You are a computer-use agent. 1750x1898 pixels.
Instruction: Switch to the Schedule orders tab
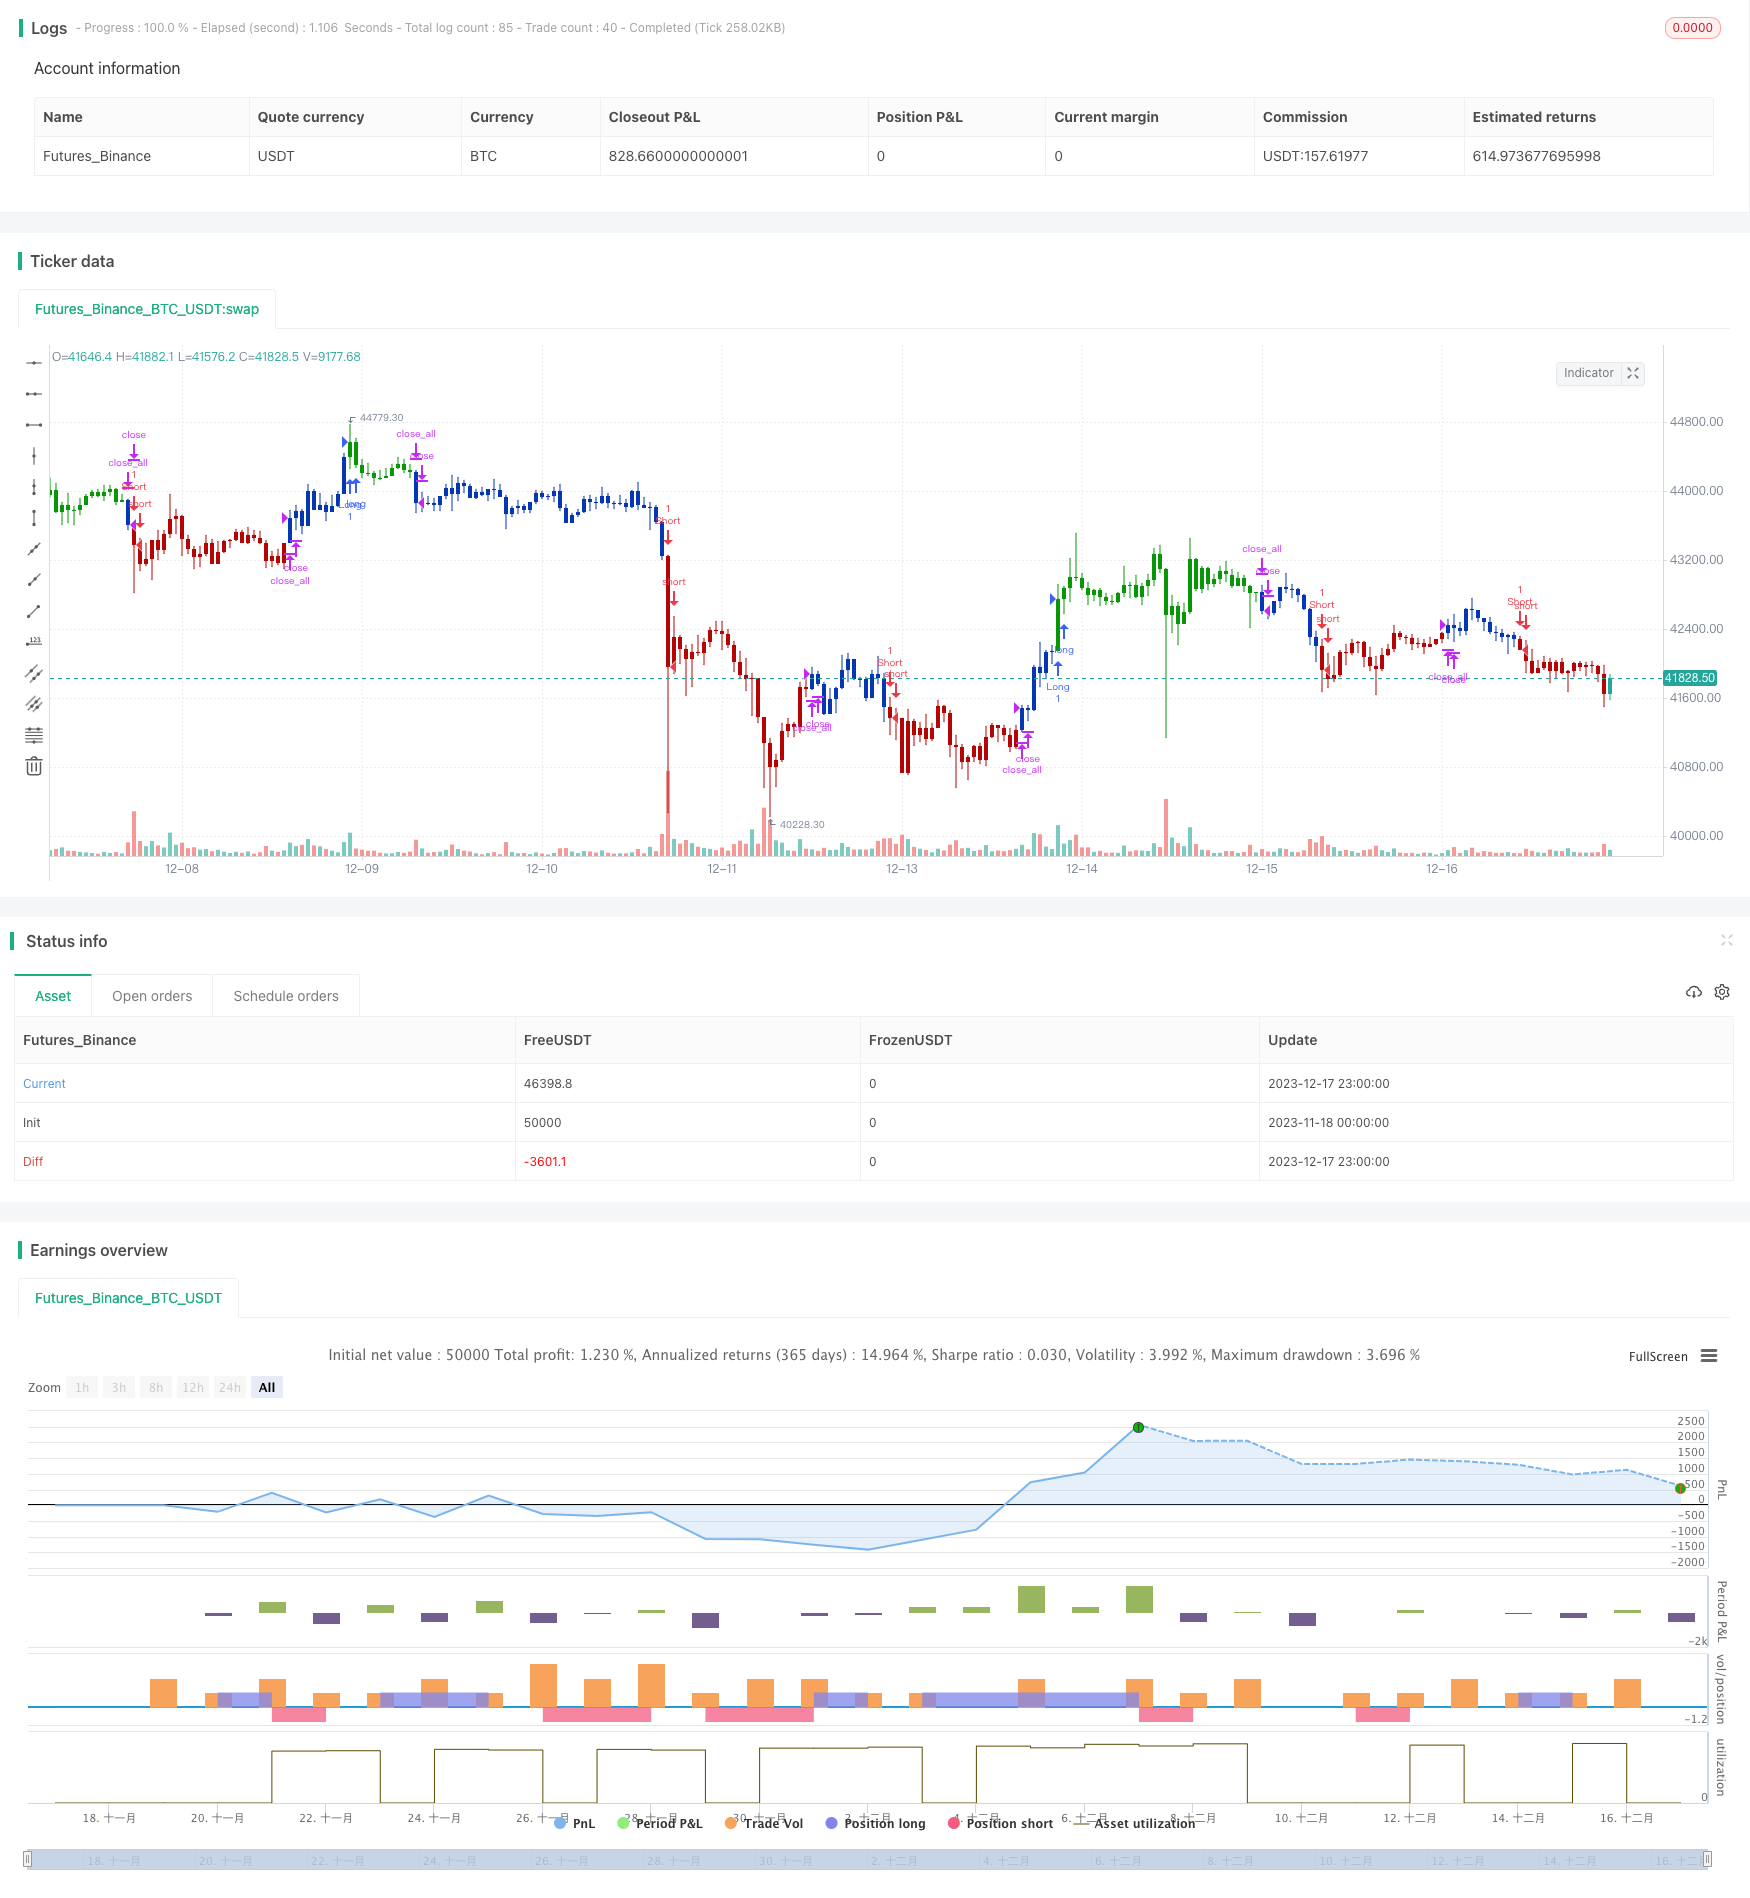pos(286,996)
